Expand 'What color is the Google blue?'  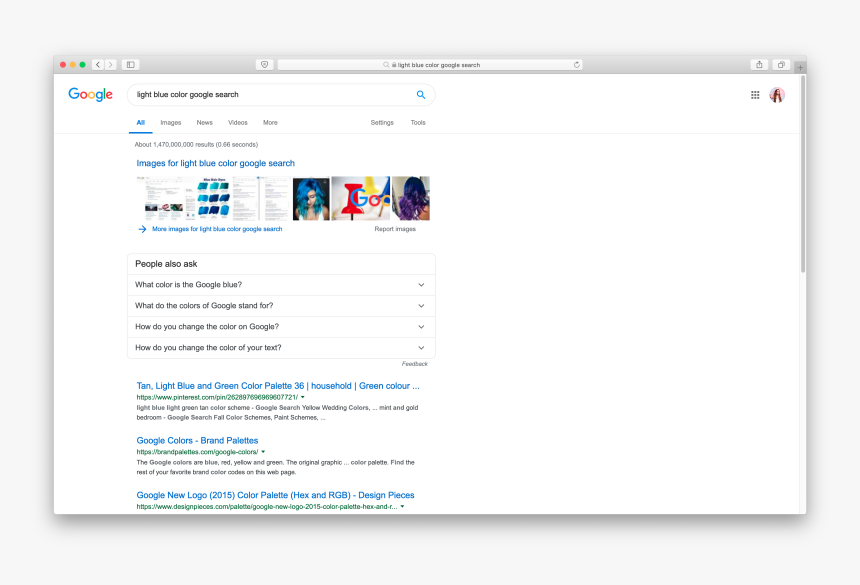coord(281,285)
